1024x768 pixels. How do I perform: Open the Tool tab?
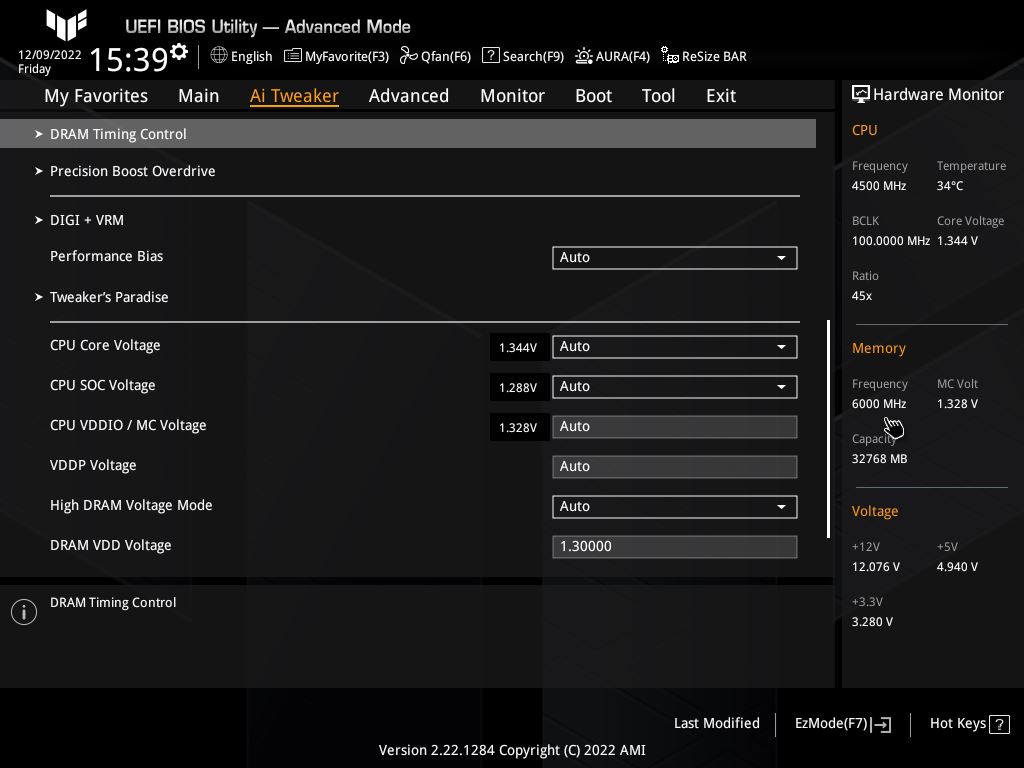658,96
